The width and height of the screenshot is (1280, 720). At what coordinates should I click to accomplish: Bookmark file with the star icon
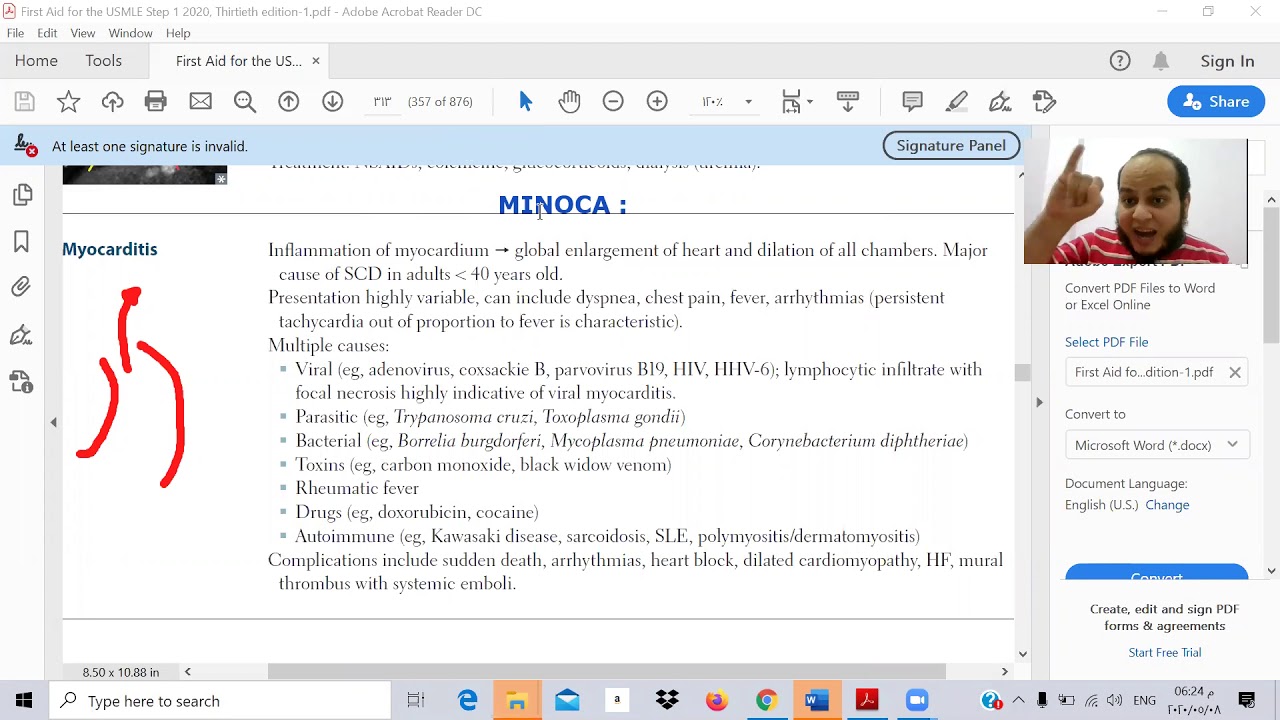click(x=68, y=101)
